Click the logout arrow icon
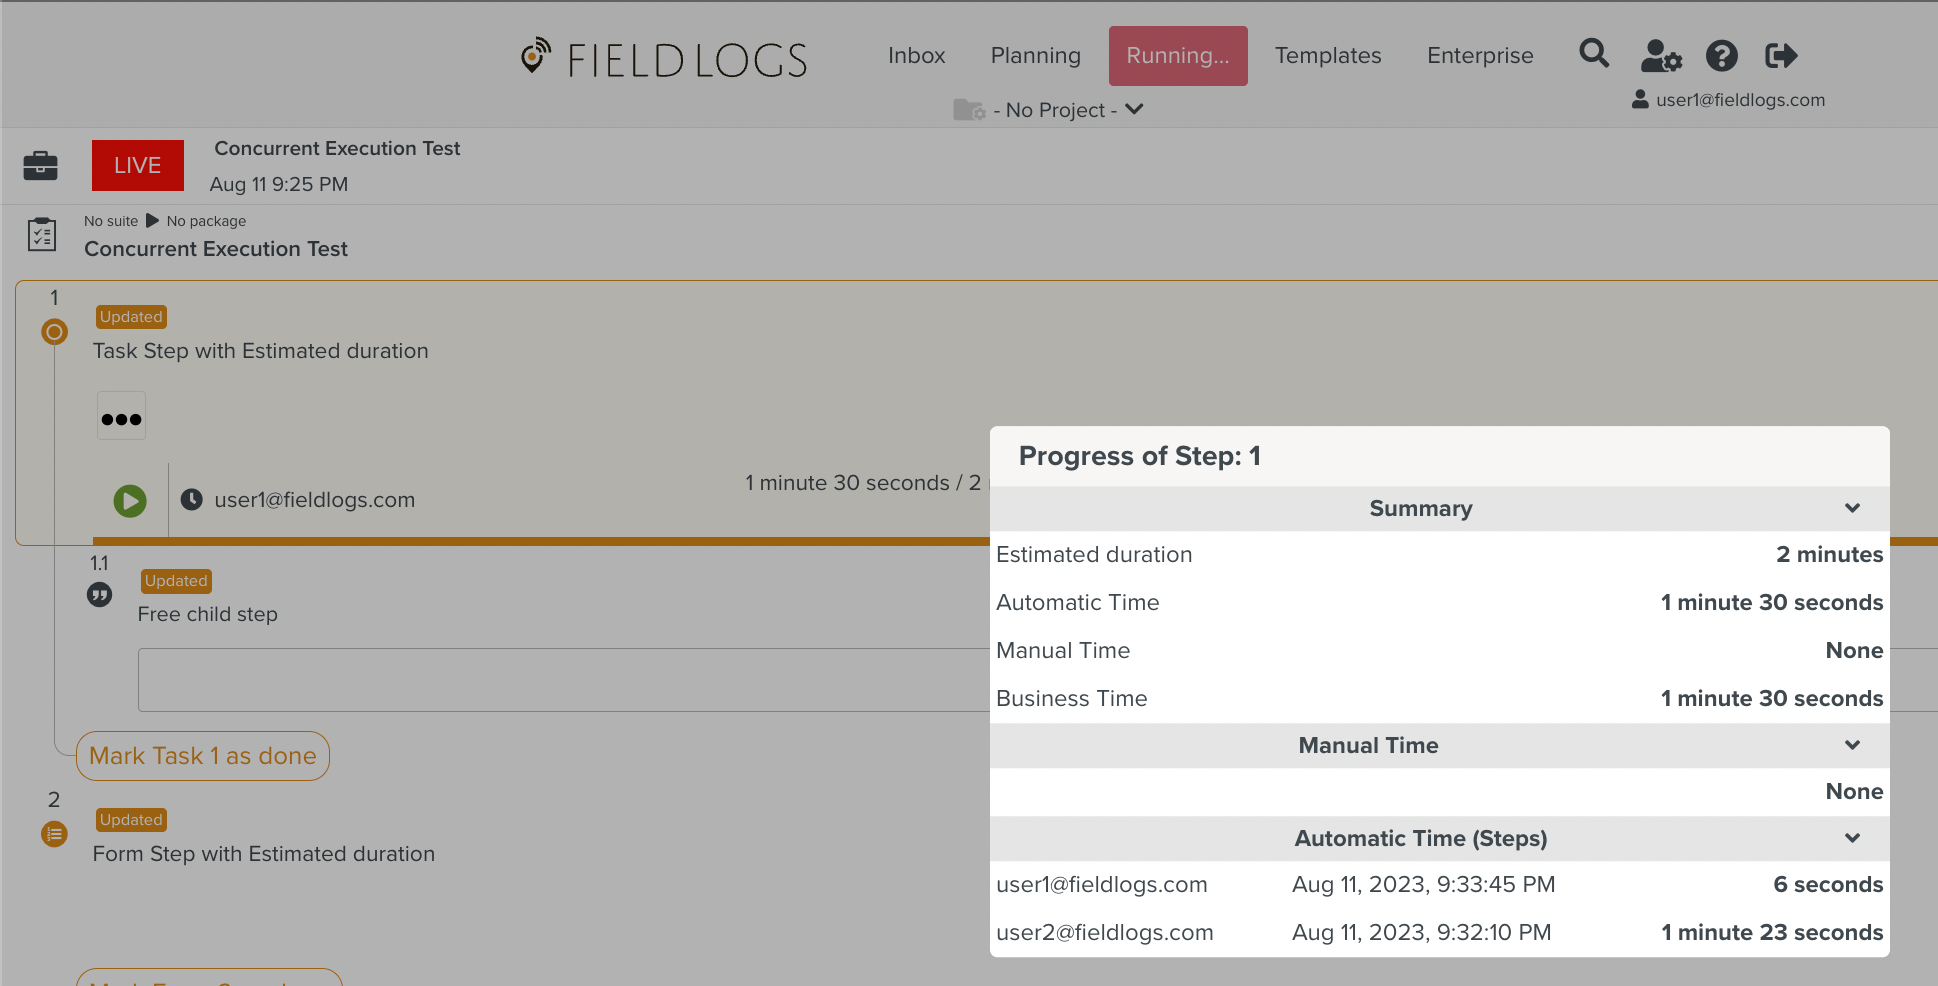Screen dimensions: 1938x986 pyautogui.click(x=1781, y=56)
